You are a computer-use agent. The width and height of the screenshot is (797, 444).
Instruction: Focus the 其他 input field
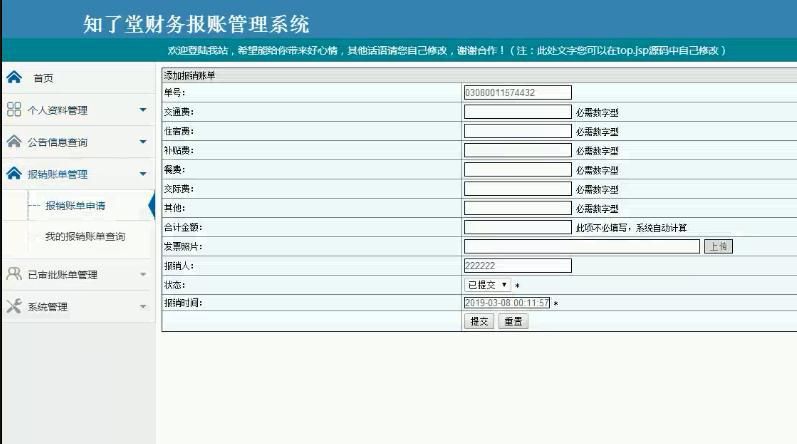point(517,208)
